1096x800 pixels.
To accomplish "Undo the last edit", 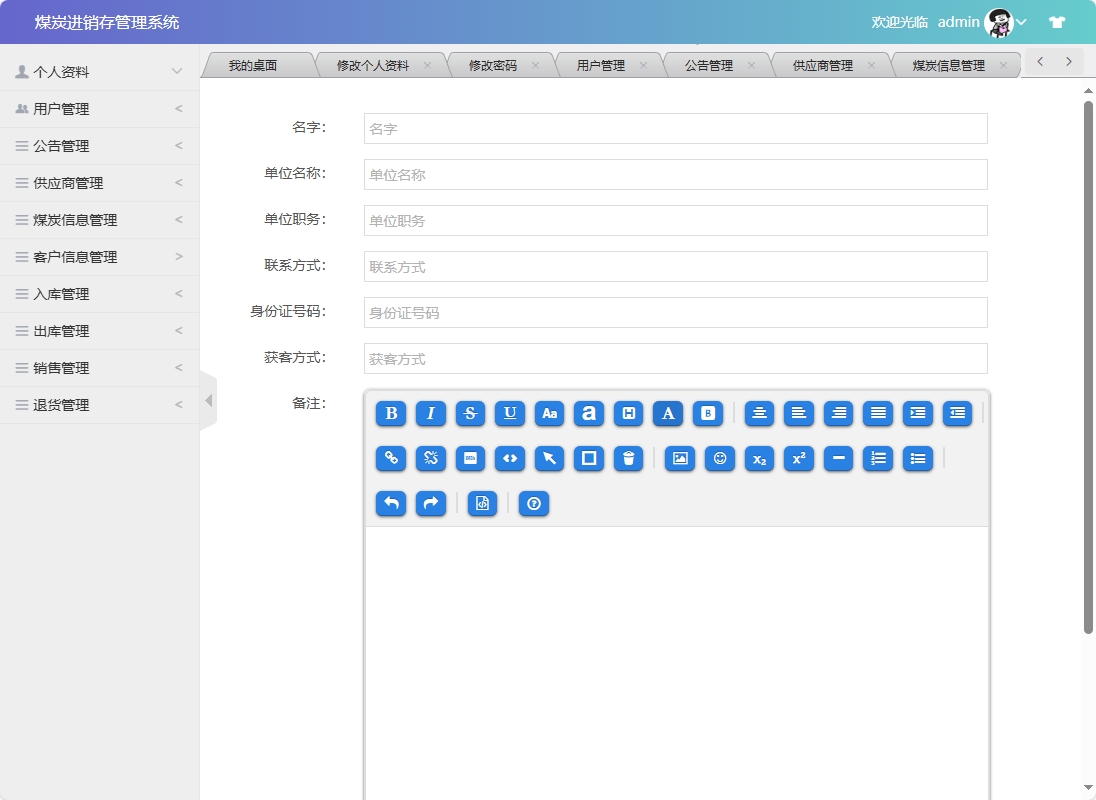I will pos(390,504).
